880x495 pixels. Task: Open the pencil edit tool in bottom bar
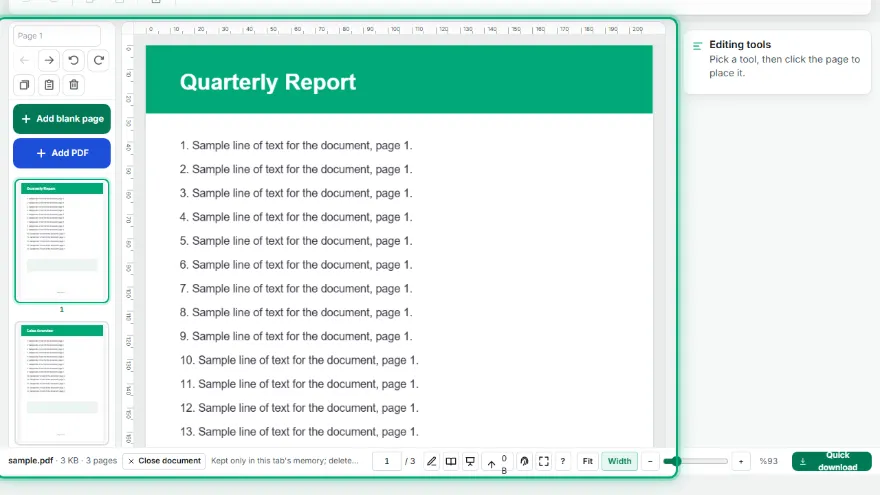coord(431,461)
